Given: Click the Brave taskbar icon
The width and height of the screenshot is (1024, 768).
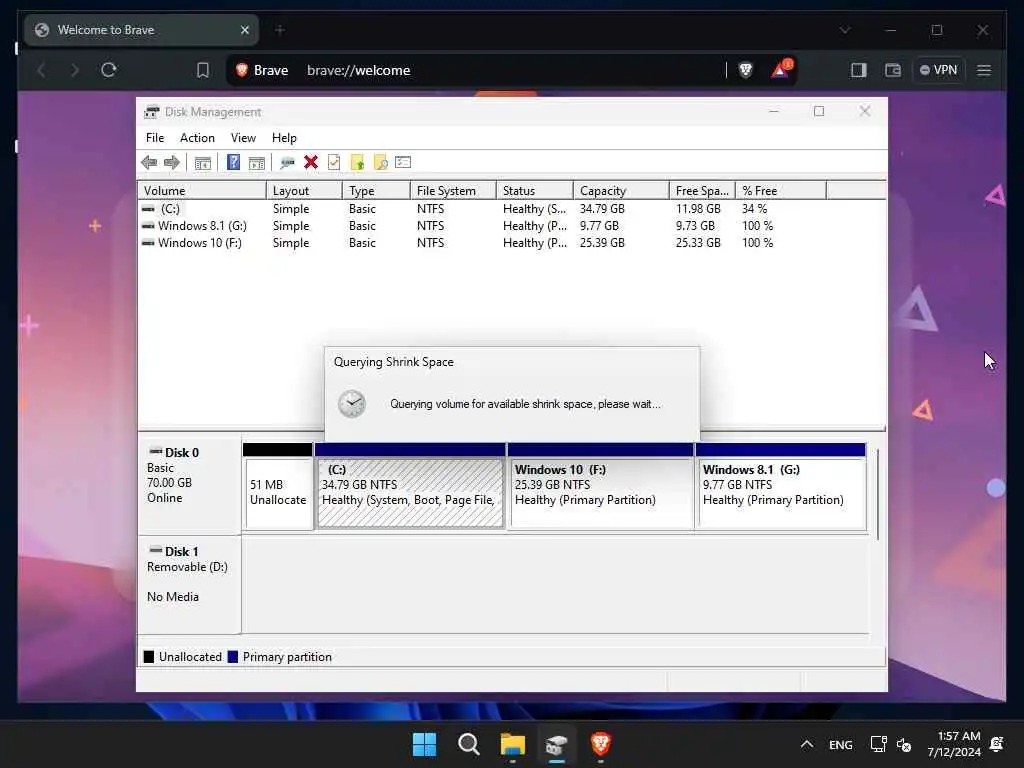Looking at the screenshot, I should 601,744.
